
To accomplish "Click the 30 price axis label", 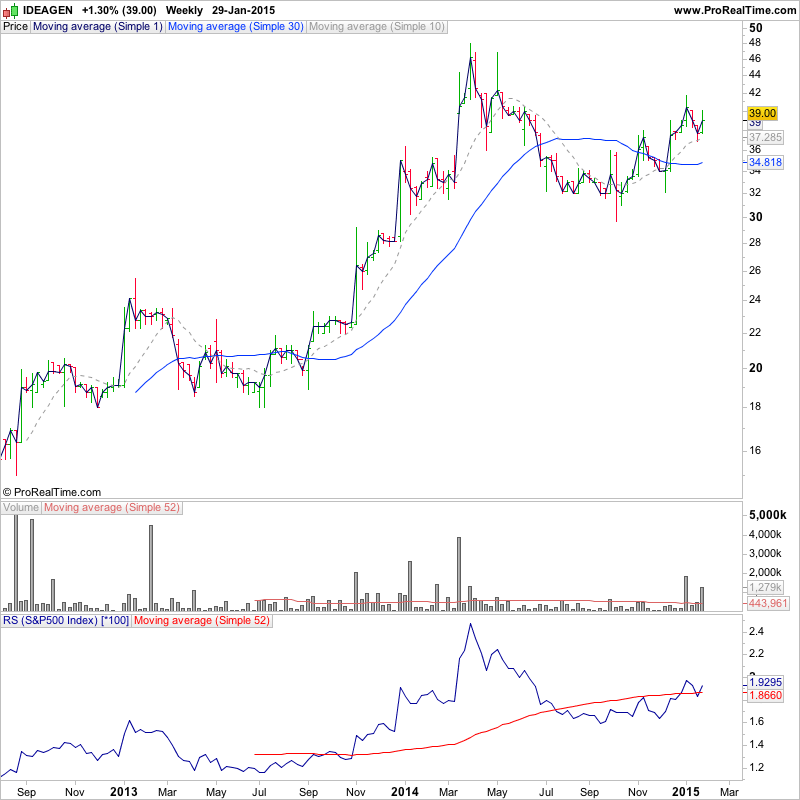I will click(x=756, y=217).
